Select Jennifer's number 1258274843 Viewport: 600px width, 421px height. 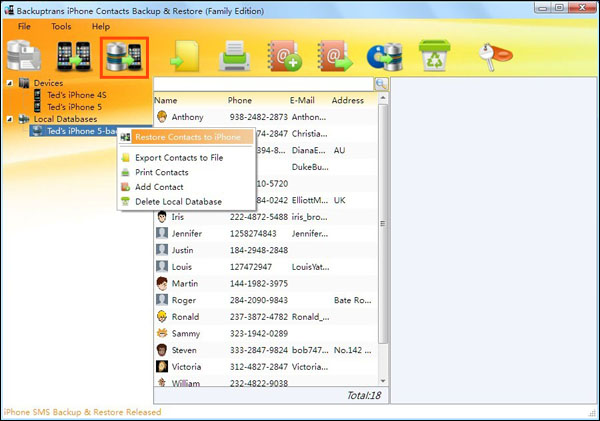[253, 233]
